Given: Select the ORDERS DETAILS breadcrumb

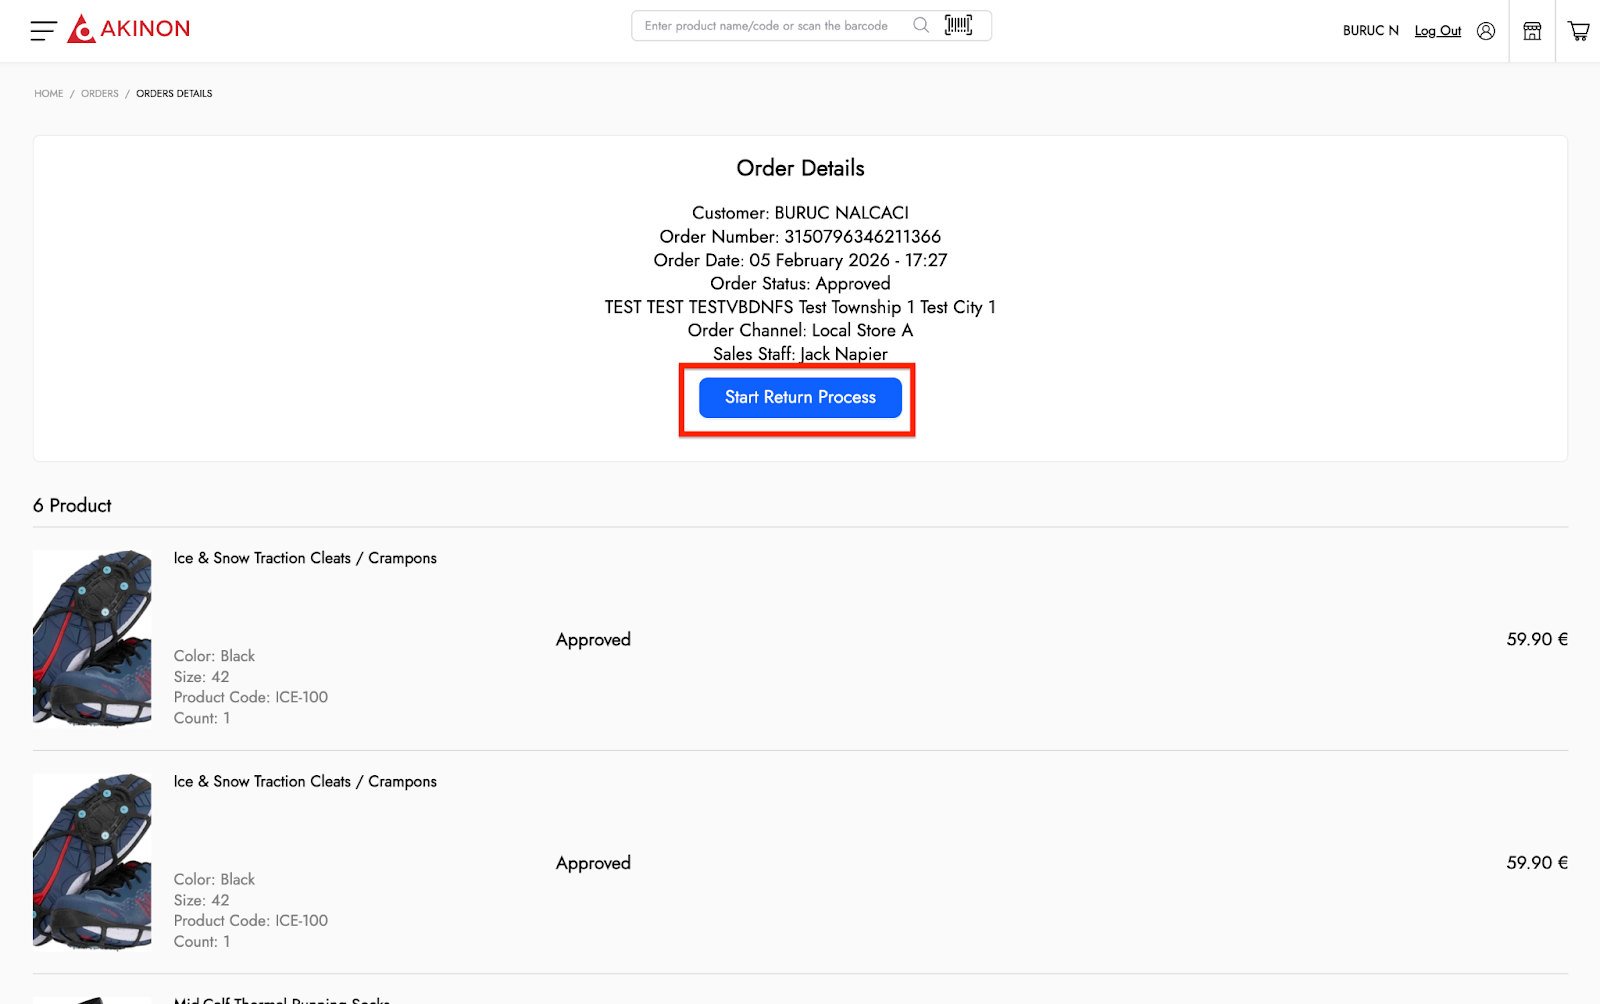Looking at the screenshot, I should coord(174,94).
